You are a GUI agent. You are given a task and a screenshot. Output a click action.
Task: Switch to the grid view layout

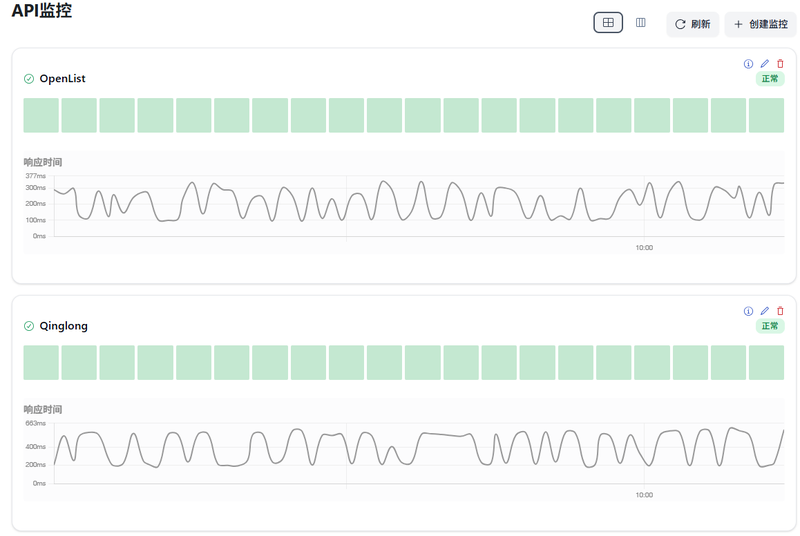click(x=608, y=22)
